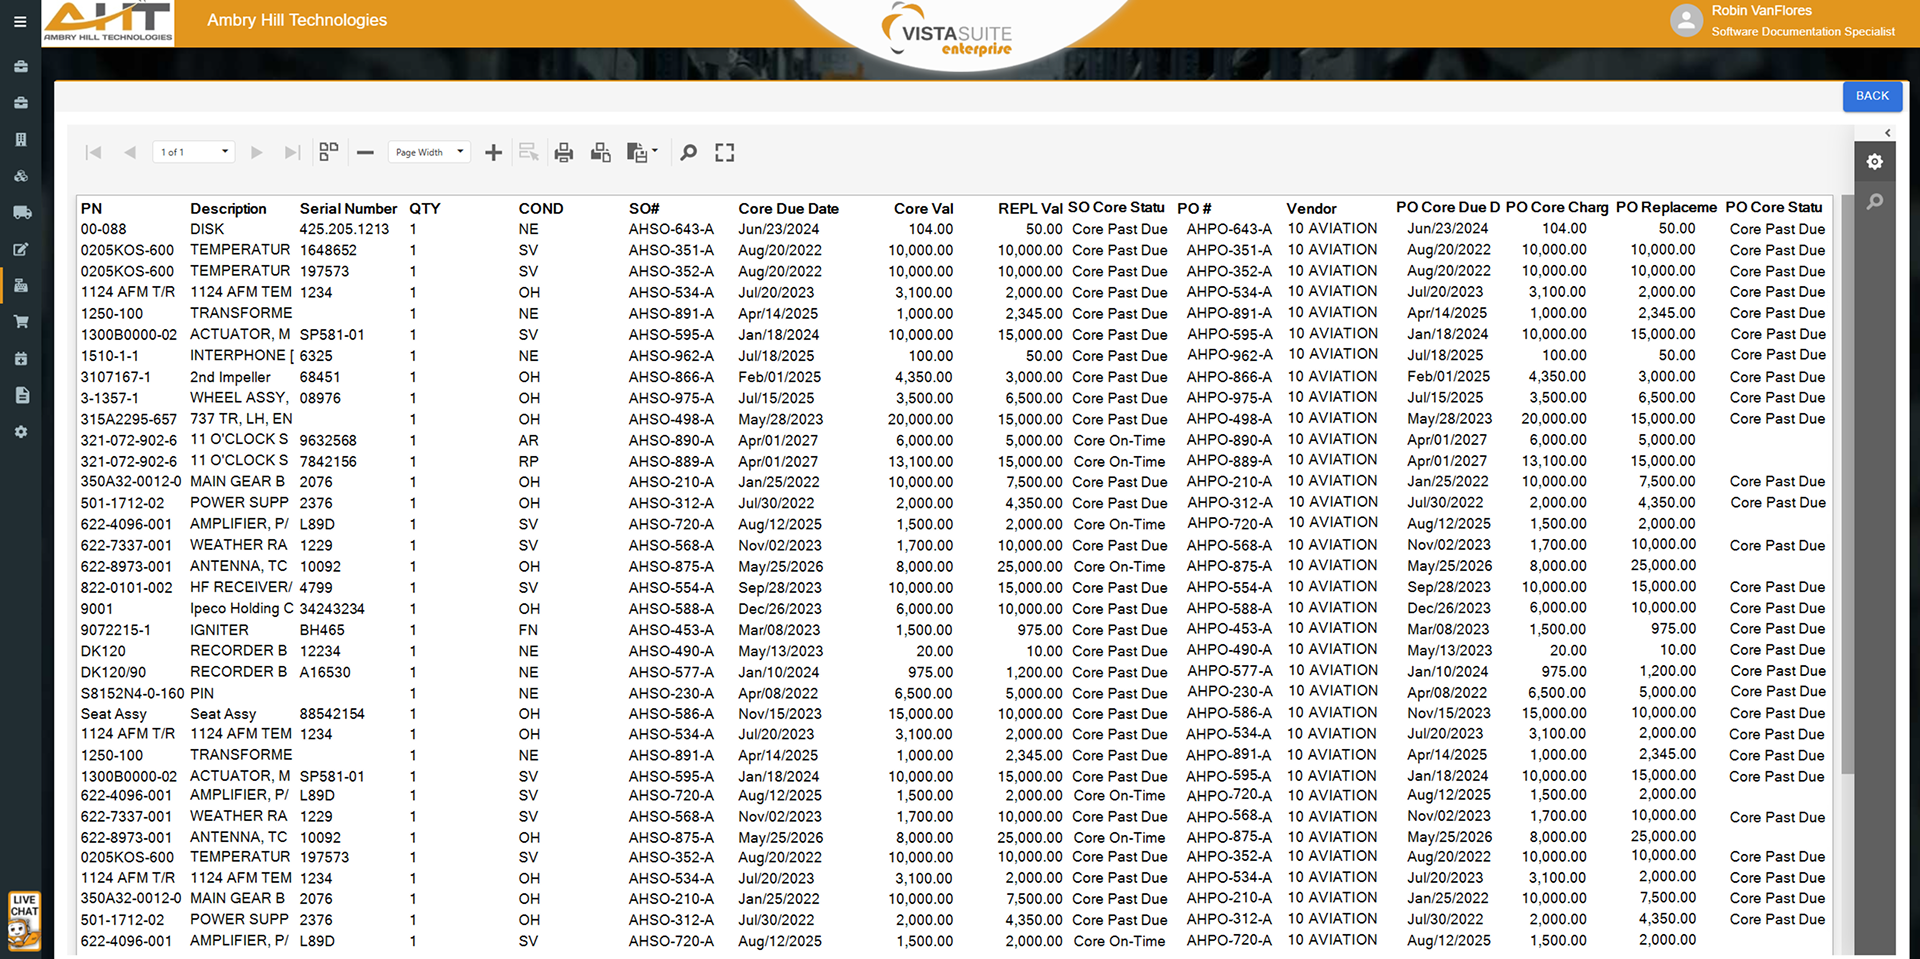
Task: Click the report vertical scrollbar
Action: click(1847, 500)
